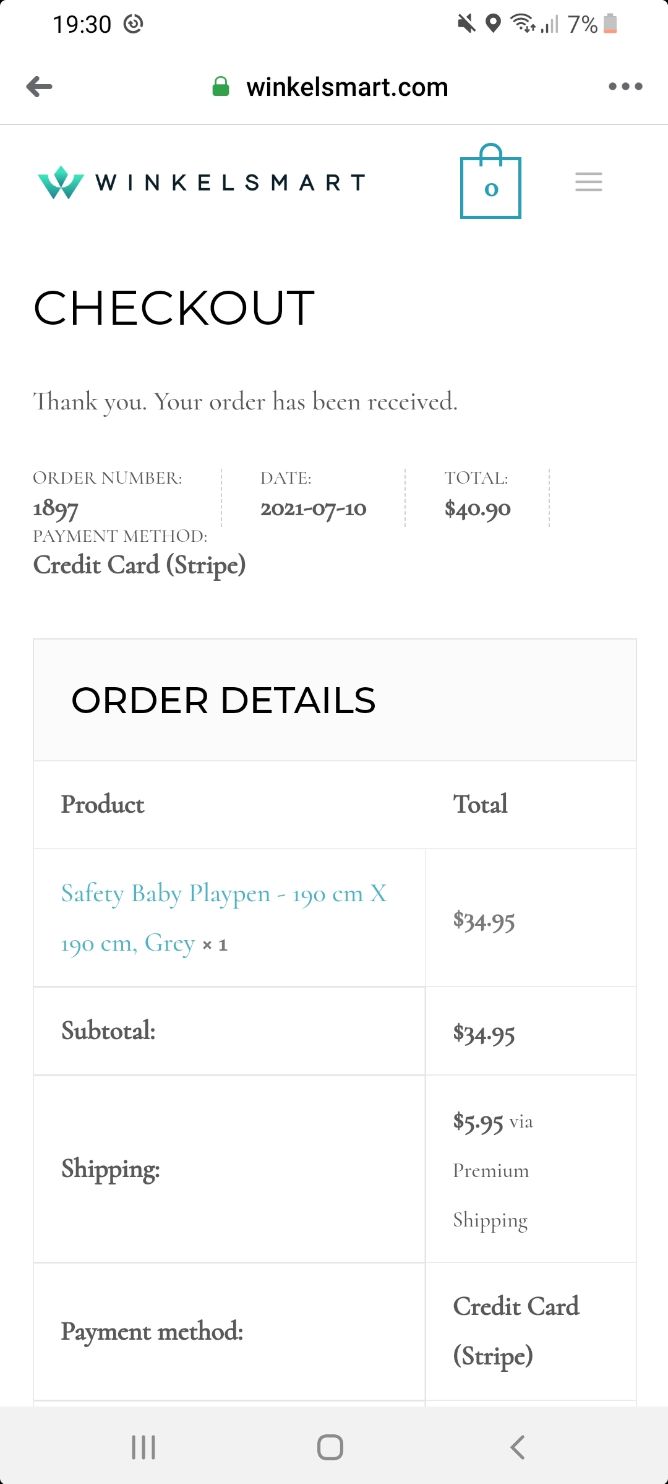Tap the location icon in status bar
Viewport: 668px width, 1484px height.
493,24
